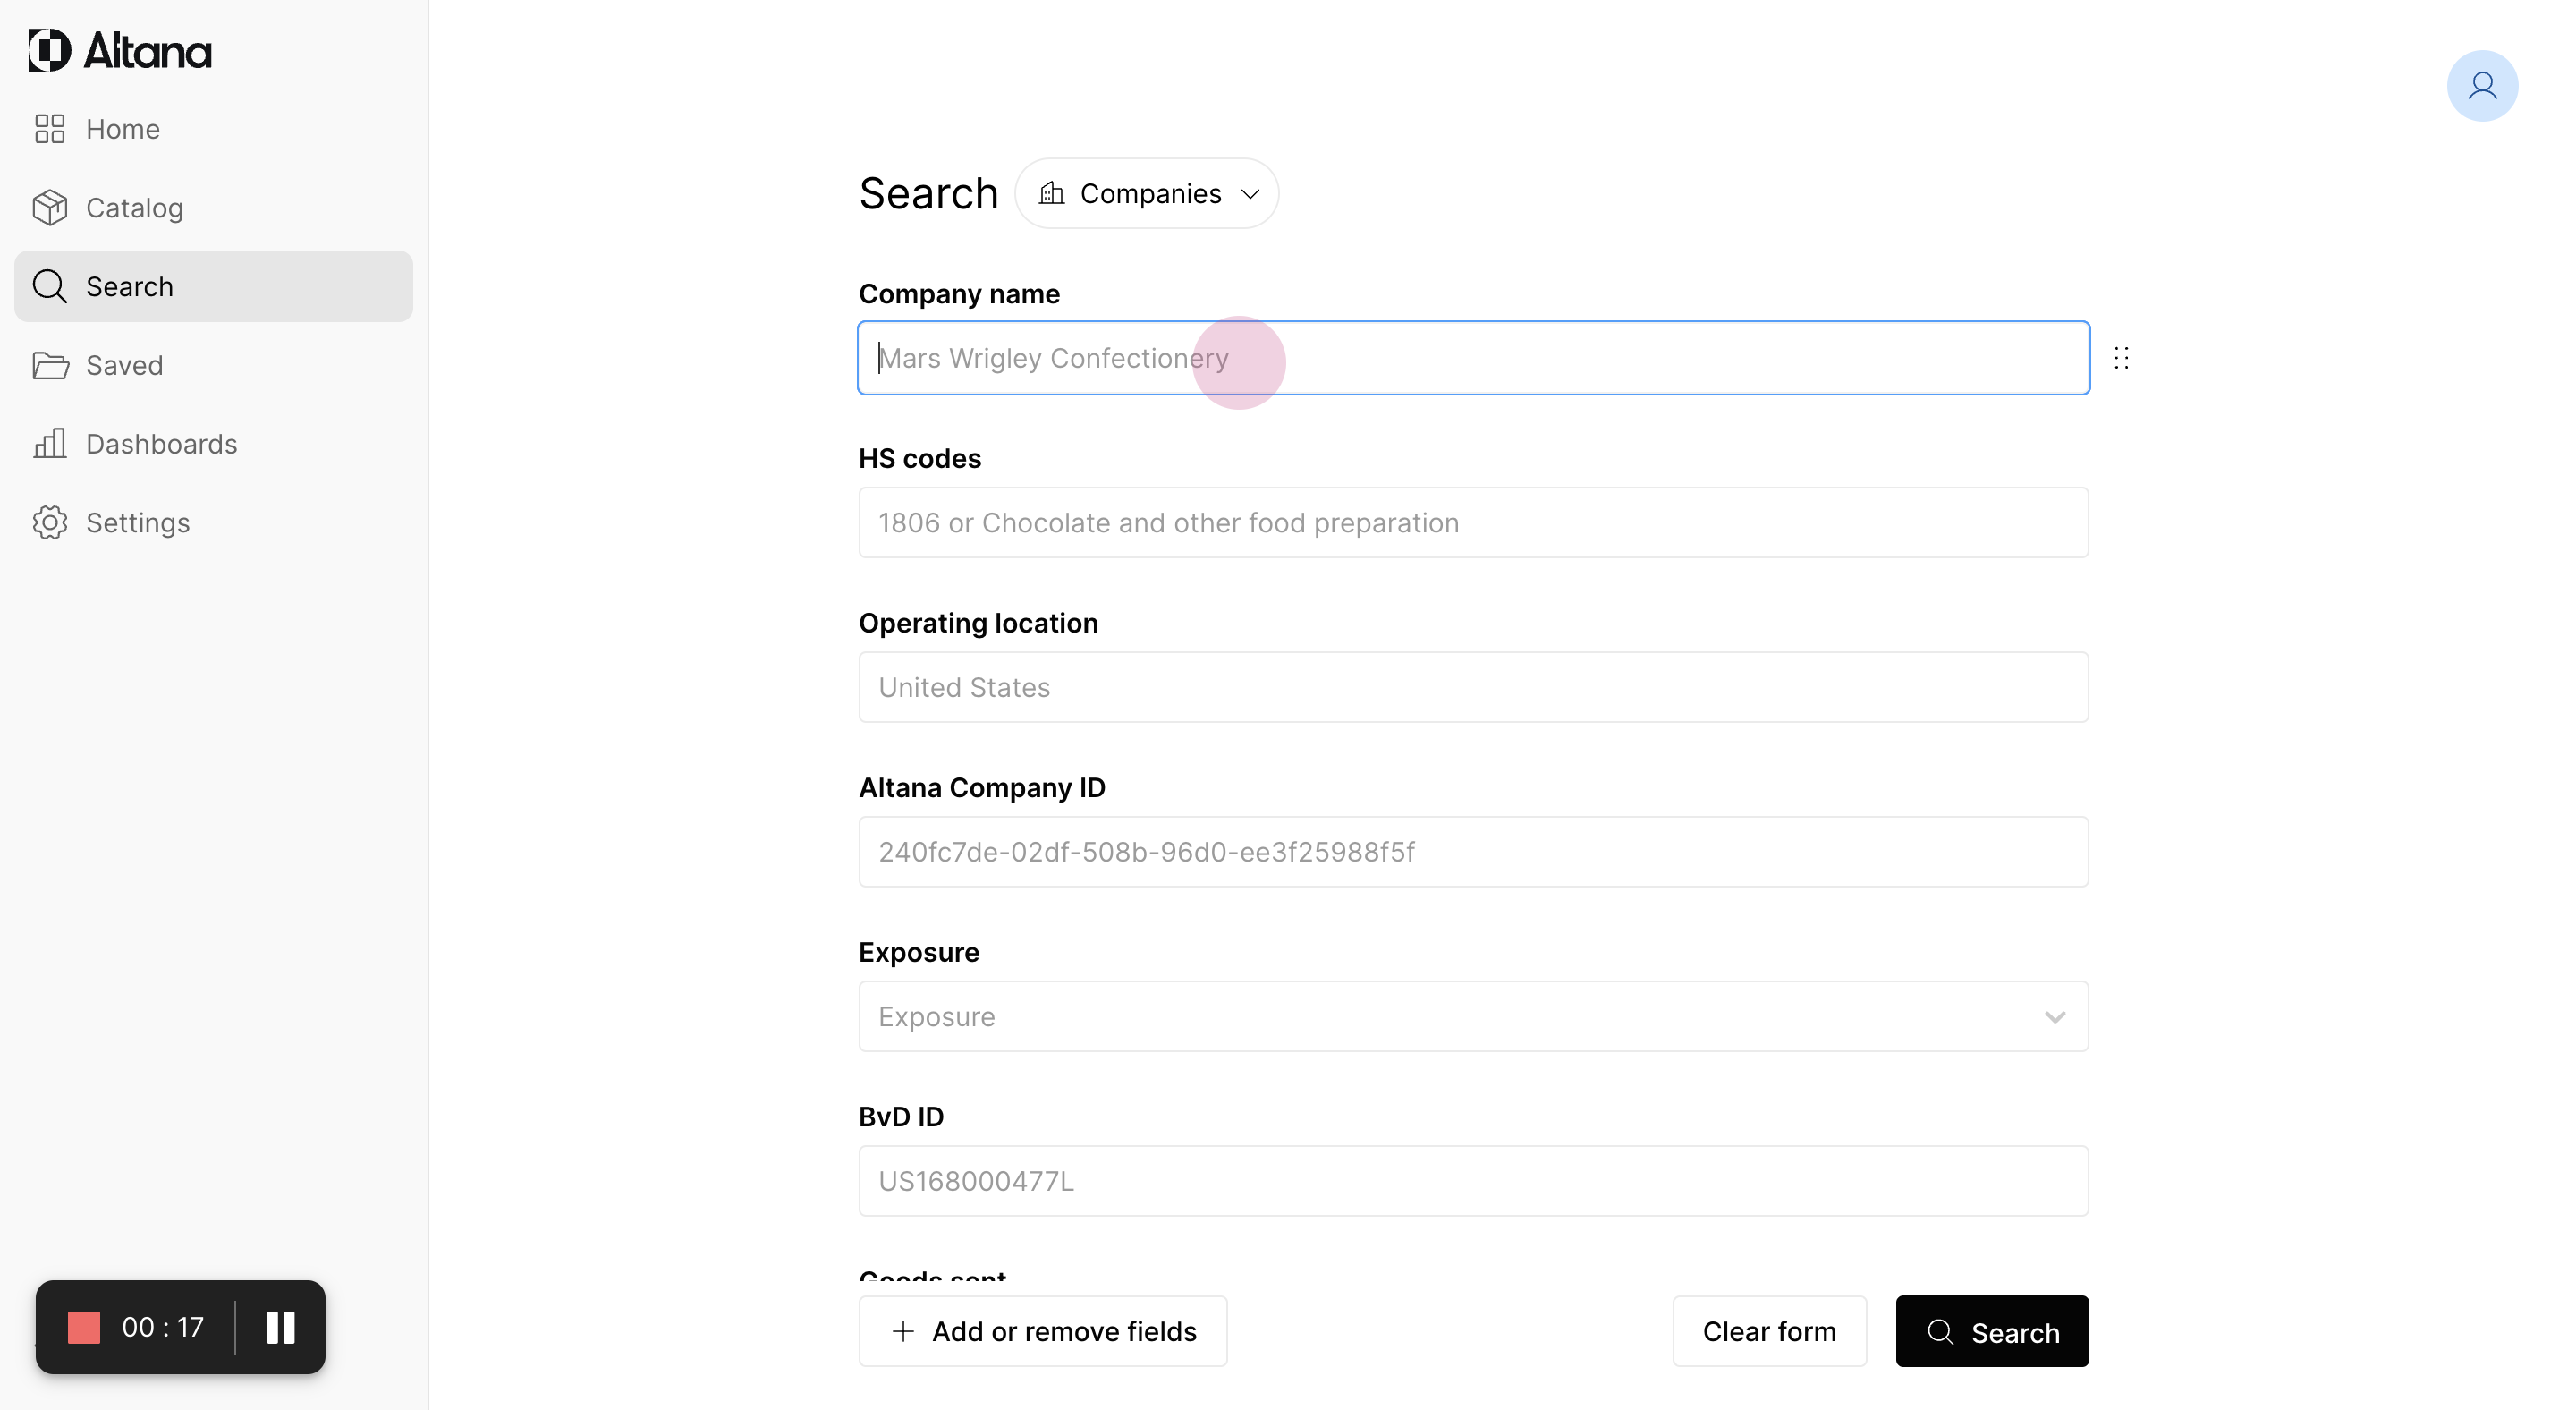Stop the screen recording
The height and width of the screenshot is (1410, 2576).
click(x=84, y=1327)
